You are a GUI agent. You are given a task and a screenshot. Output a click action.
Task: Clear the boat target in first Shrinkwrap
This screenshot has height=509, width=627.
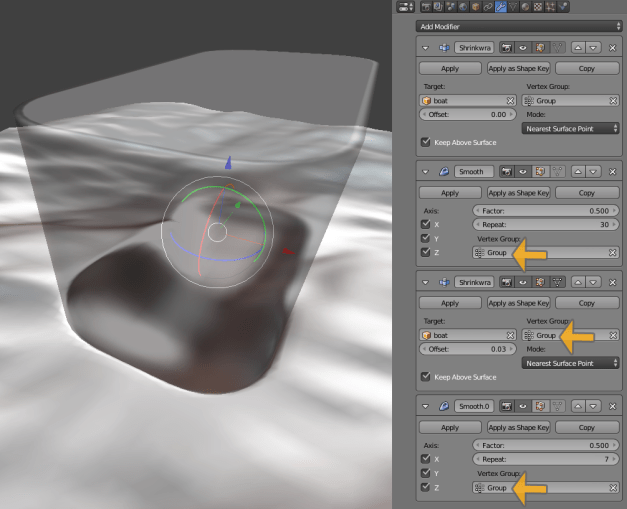[510, 101]
